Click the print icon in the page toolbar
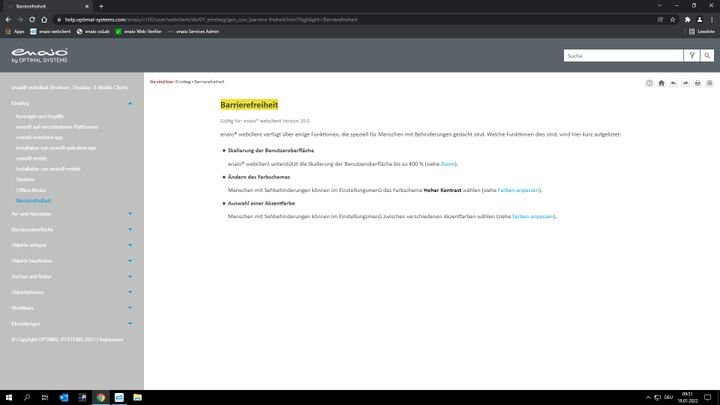This screenshot has width=720, height=405. 698,83
